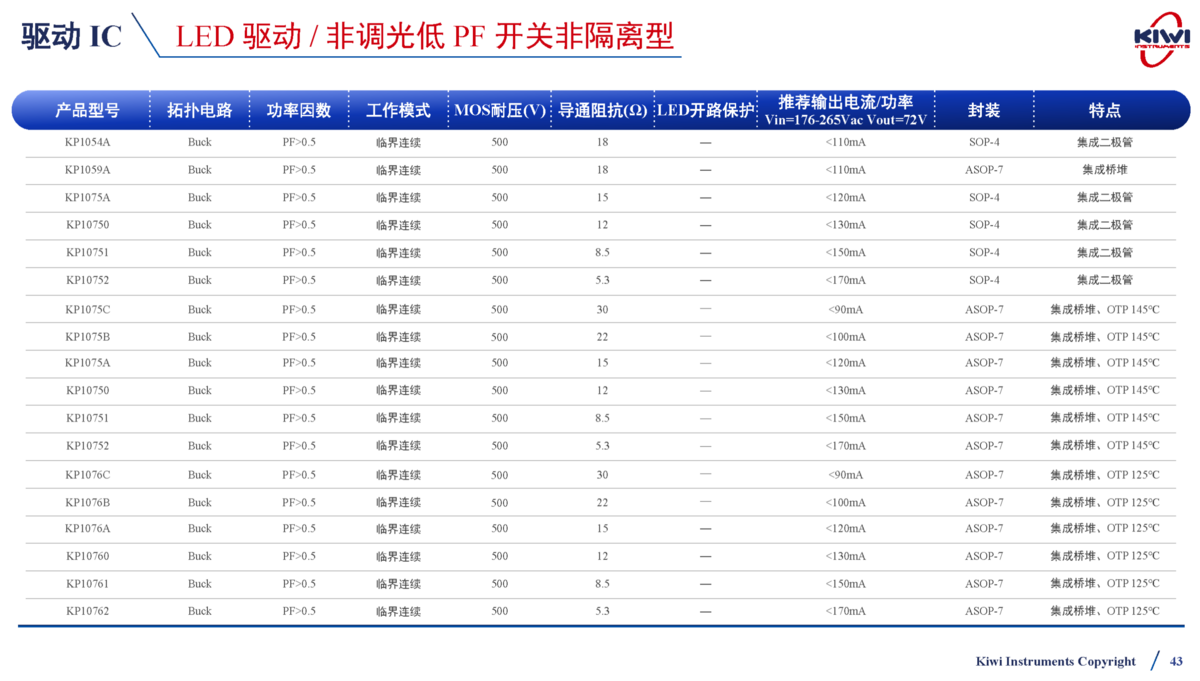Viewport: 1200px width, 681px height.
Task: Select the KP1054A model cell
Action: [87, 142]
